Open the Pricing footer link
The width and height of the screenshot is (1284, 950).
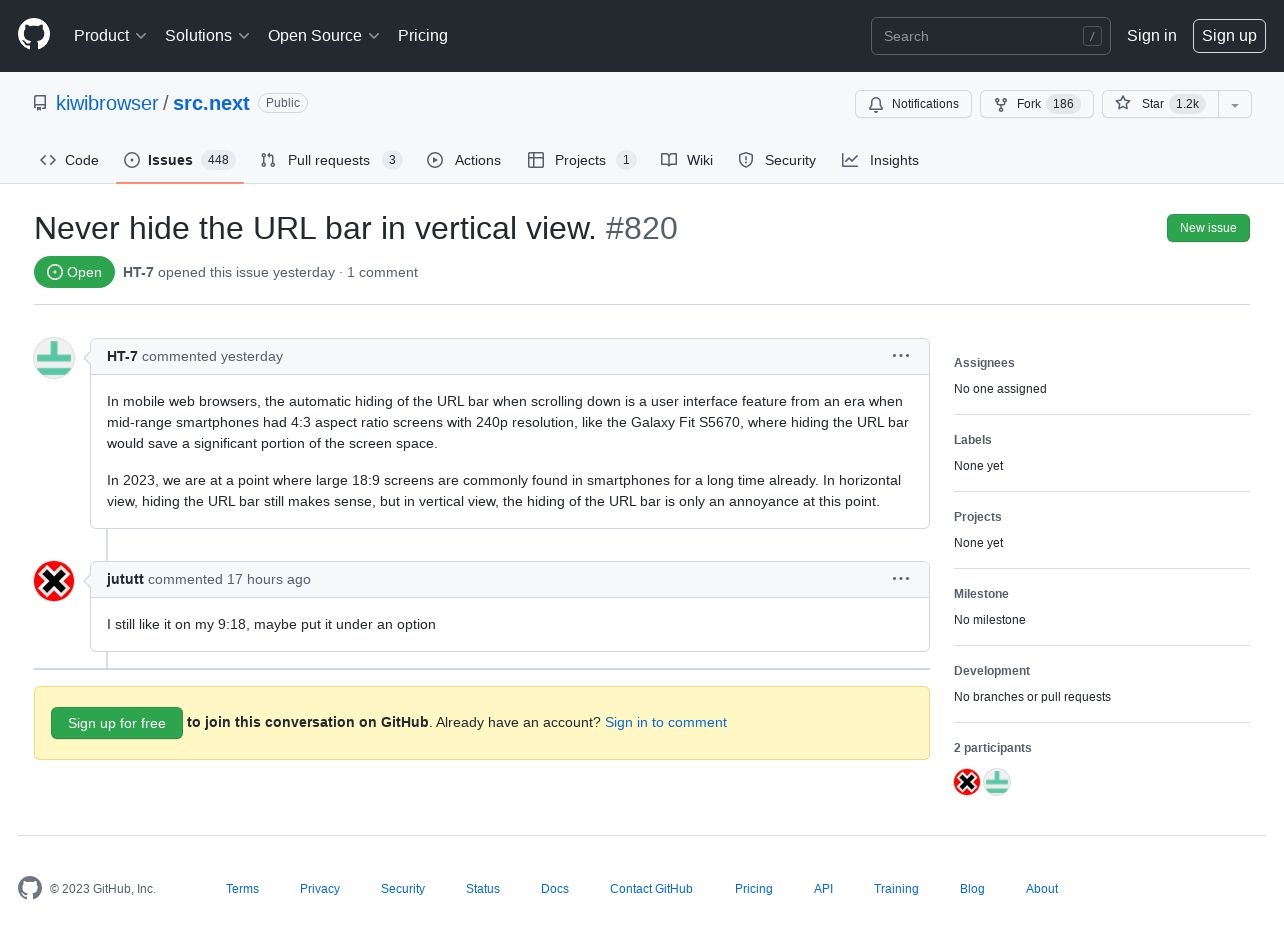pyautogui.click(x=754, y=889)
